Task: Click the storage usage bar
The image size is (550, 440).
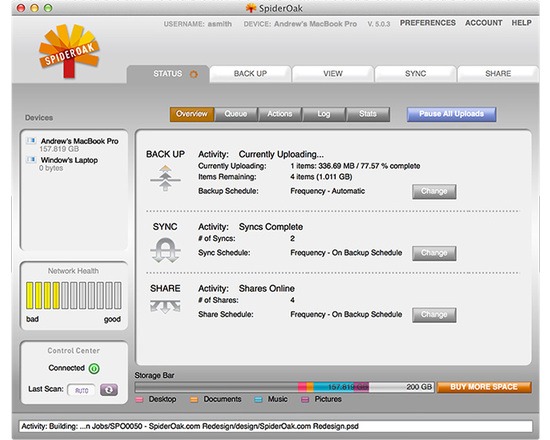Action: point(284,387)
